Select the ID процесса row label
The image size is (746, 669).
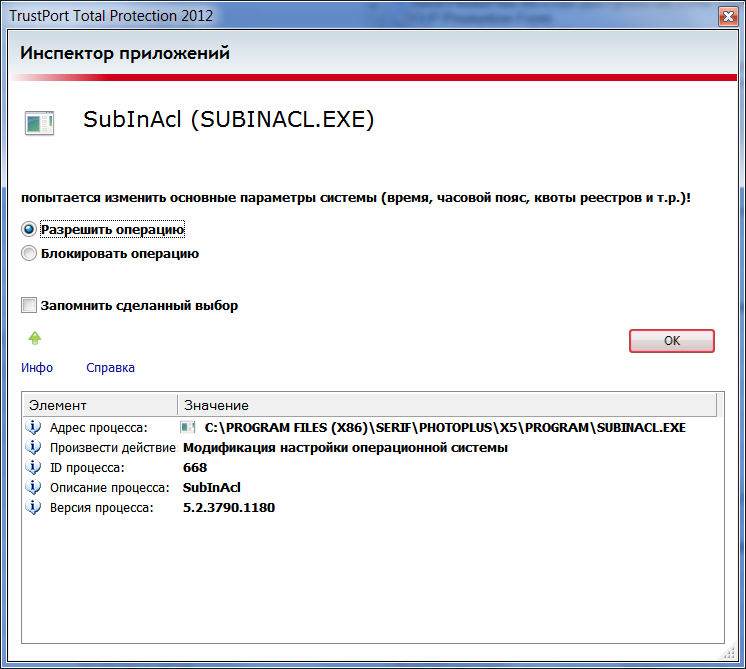[87, 467]
